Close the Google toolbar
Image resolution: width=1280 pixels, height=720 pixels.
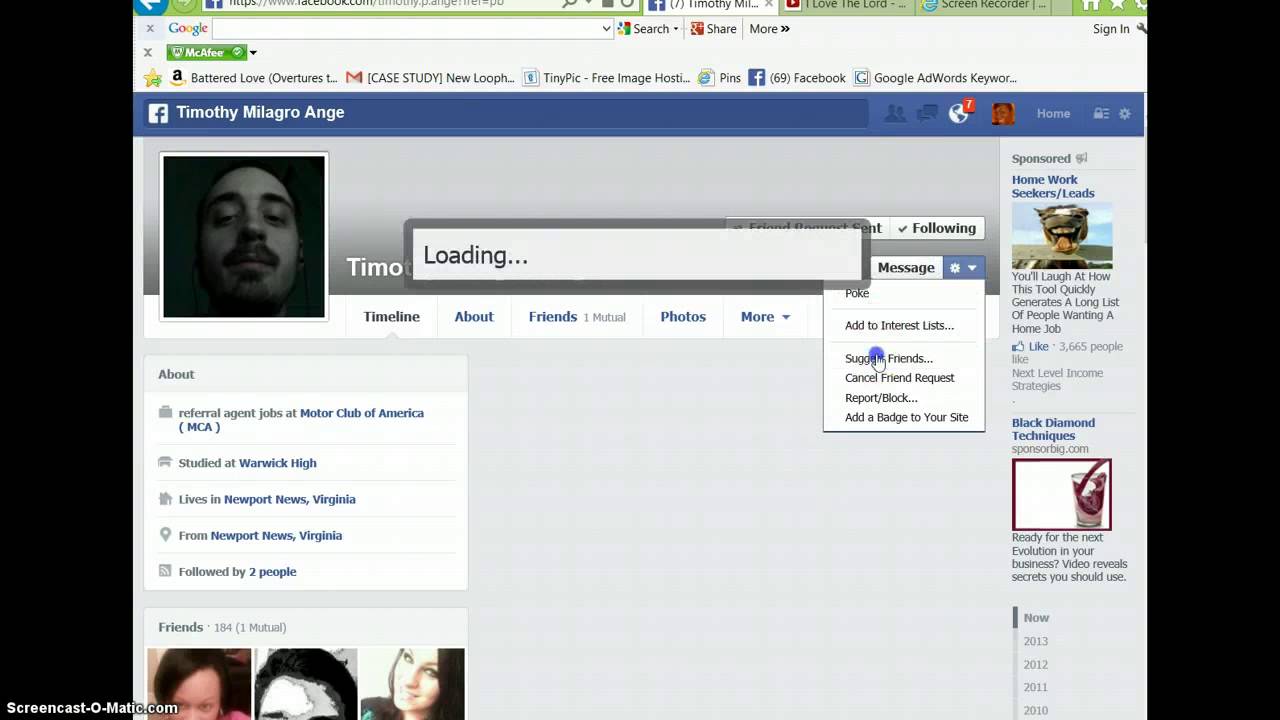[x=148, y=29]
